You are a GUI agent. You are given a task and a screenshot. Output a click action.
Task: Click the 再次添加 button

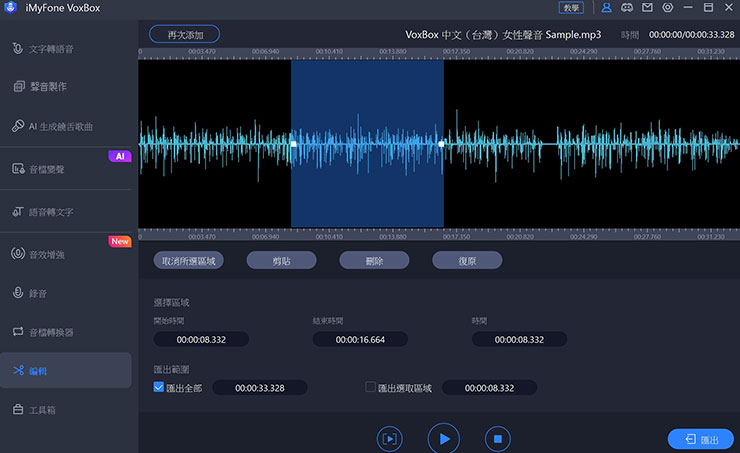coord(184,34)
